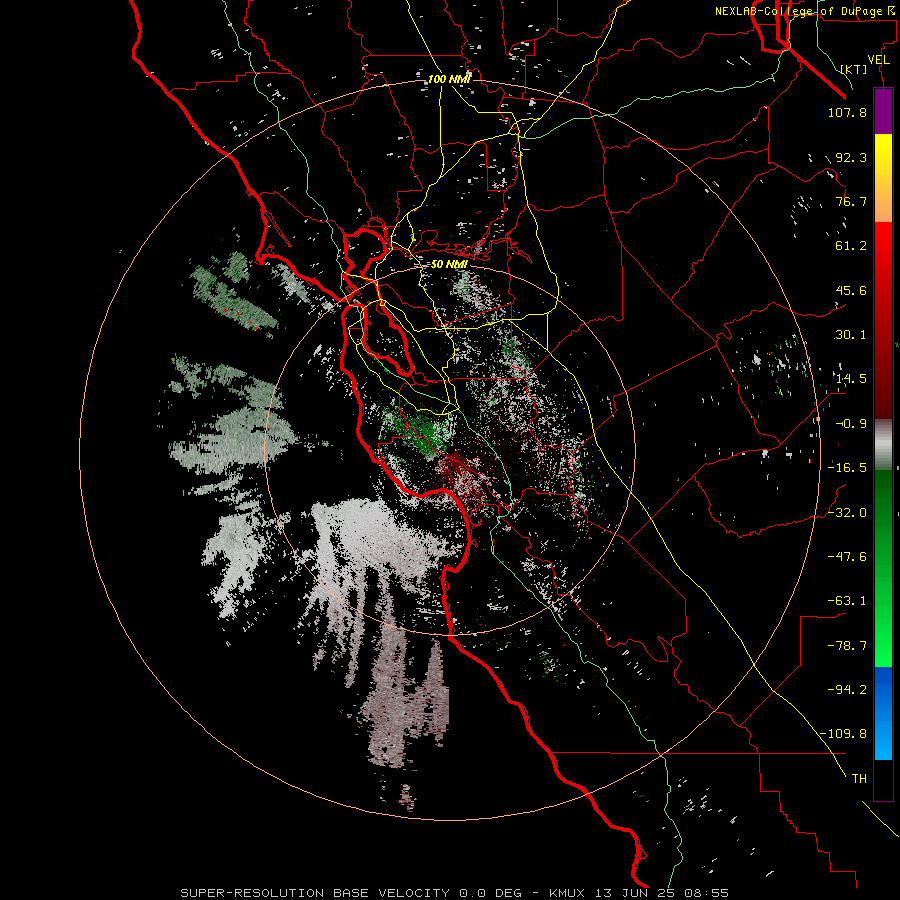The image size is (900, 900).
Task: Click the -32.0 velocity scale value
Action: 847,513
